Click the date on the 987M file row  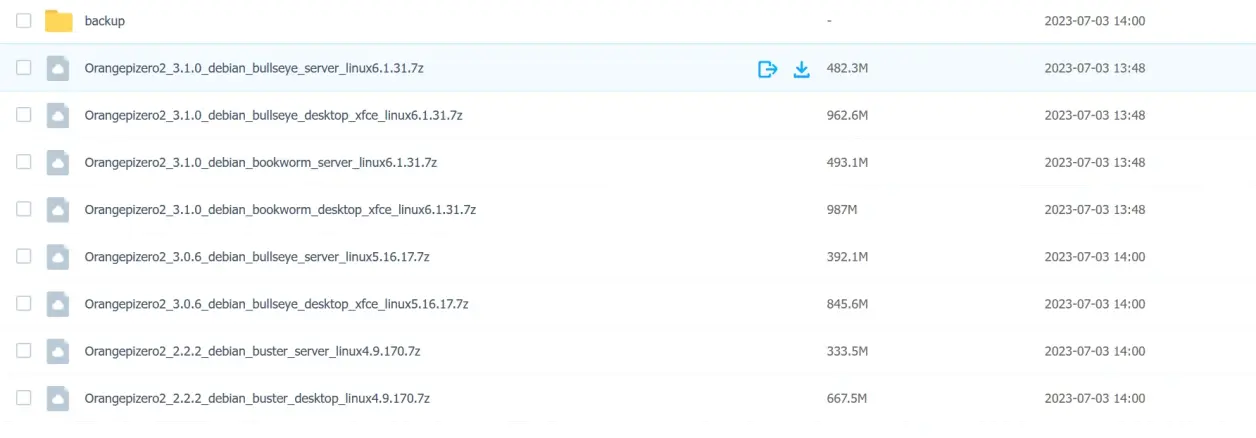pyautogui.click(x=1094, y=210)
